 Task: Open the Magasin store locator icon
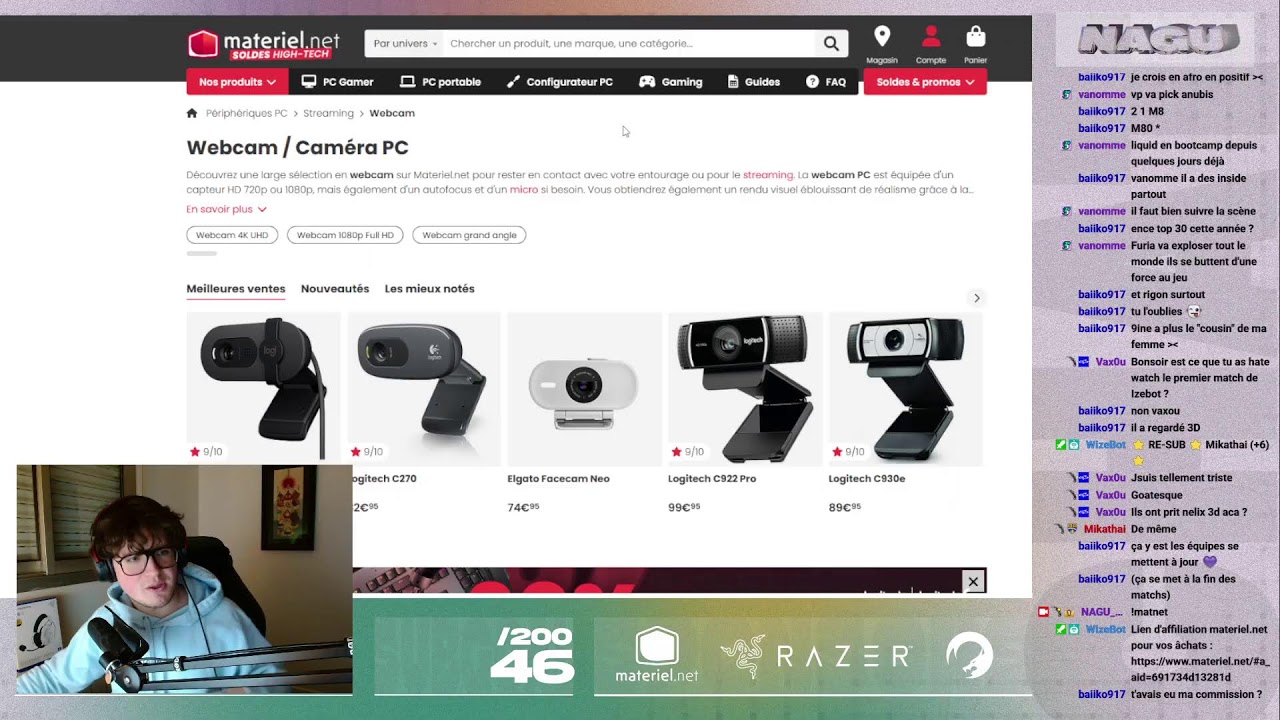point(882,45)
